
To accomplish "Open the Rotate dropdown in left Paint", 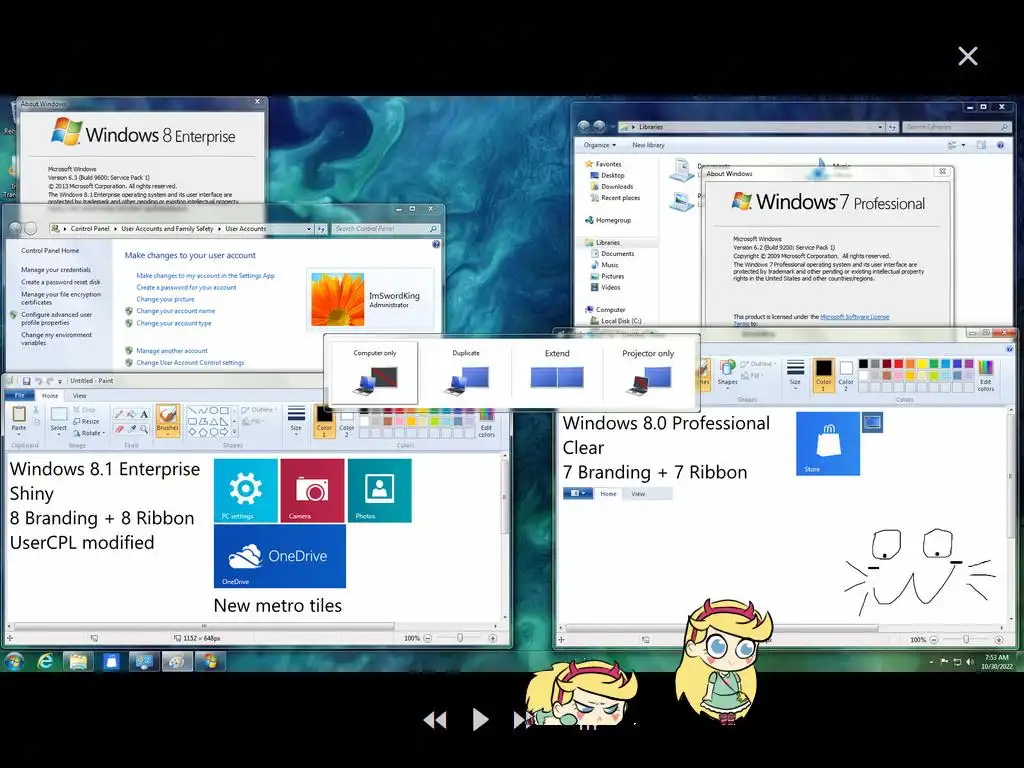I will [x=89, y=432].
